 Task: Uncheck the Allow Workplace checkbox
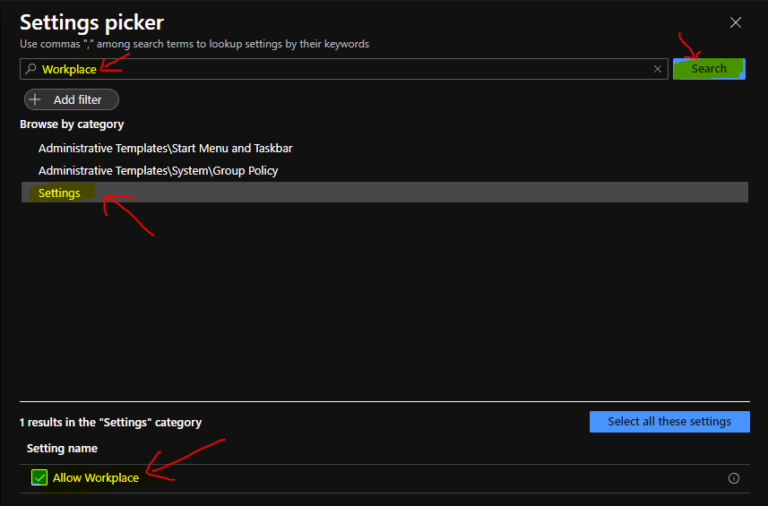click(39, 478)
